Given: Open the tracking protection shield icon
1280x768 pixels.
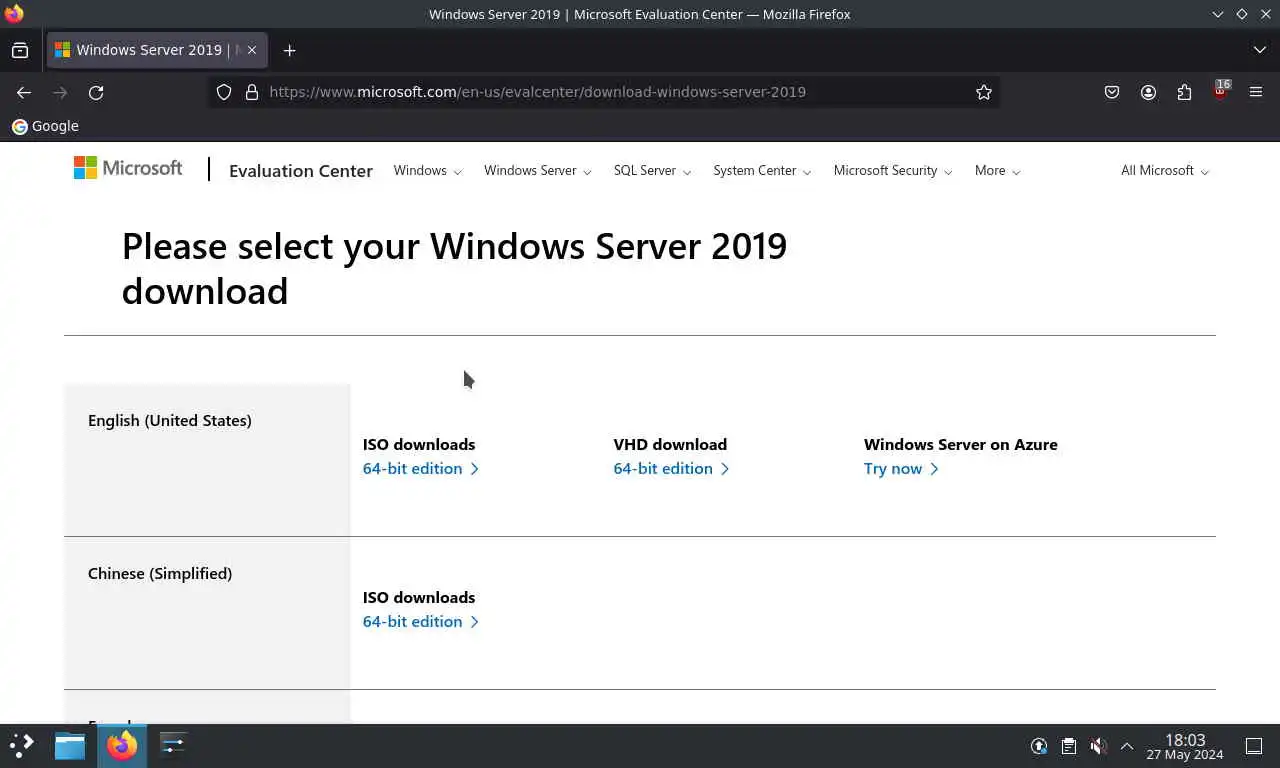Looking at the screenshot, I should pyautogui.click(x=224, y=92).
